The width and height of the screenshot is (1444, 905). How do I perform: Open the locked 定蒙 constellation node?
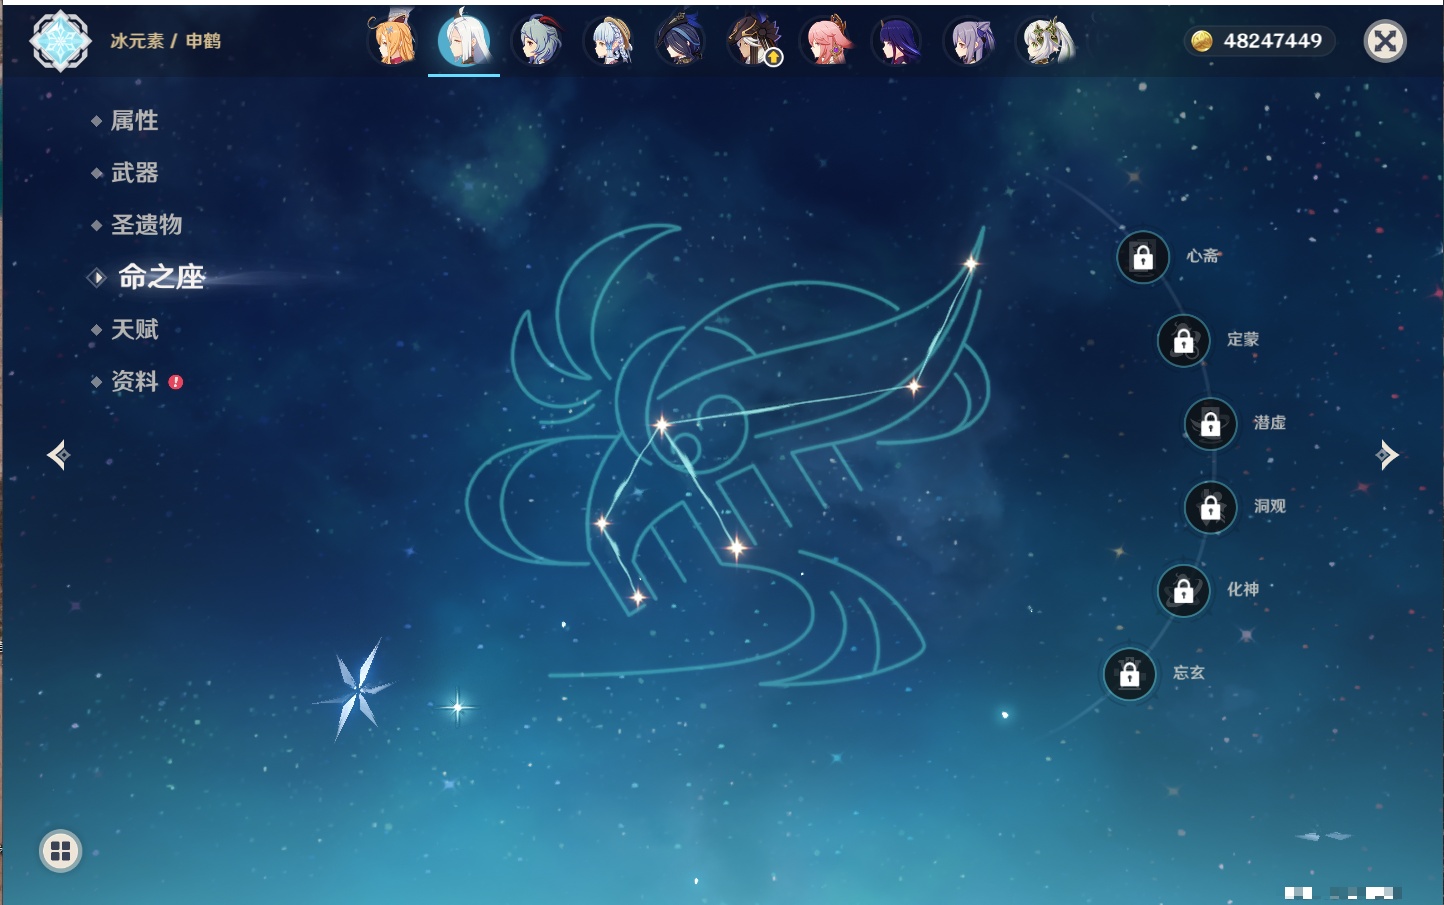coord(1183,341)
